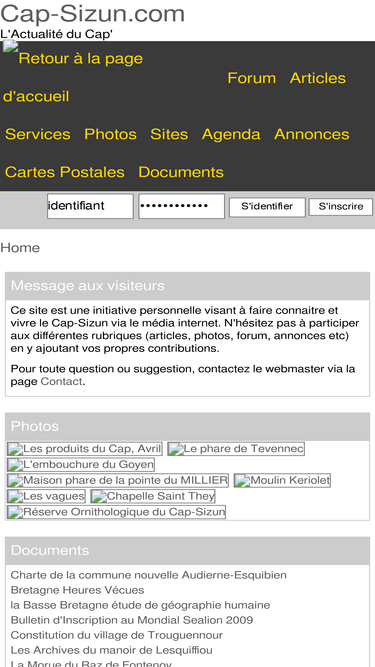Open the Photos section heading
375x667 pixels.
35,426
